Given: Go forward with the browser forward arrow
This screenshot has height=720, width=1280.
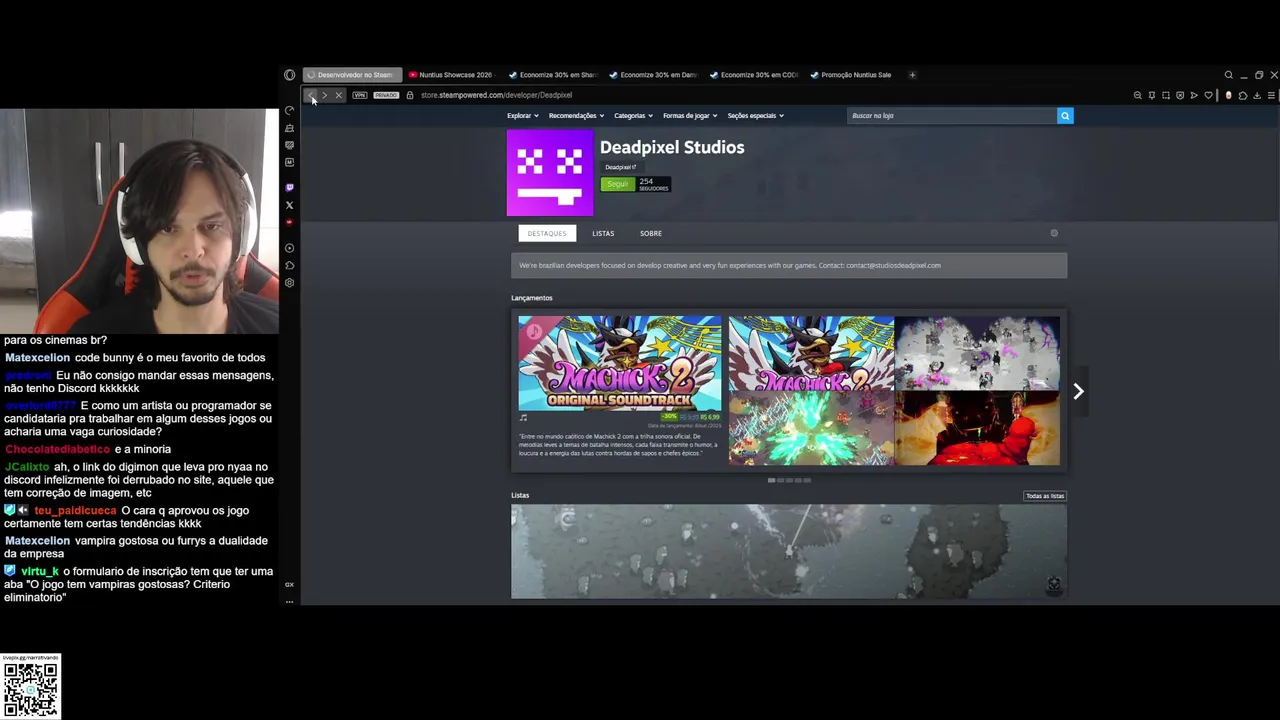Looking at the screenshot, I should coord(324,95).
